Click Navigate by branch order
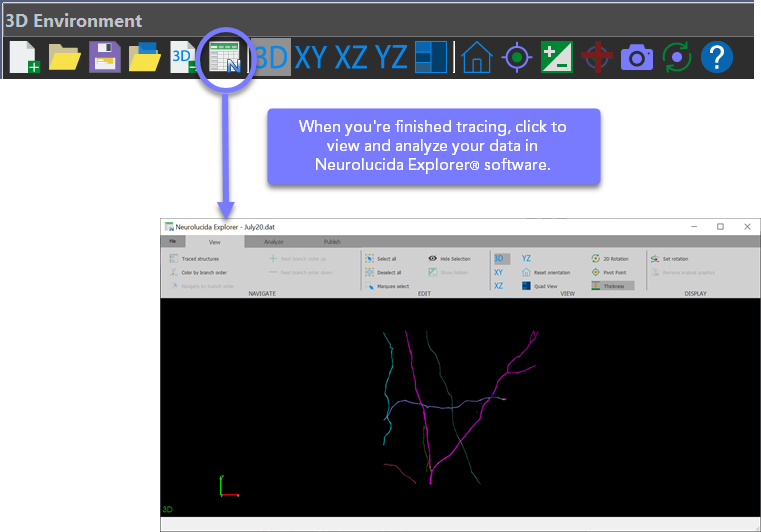The height and width of the screenshot is (532, 761). [x=202, y=286]
